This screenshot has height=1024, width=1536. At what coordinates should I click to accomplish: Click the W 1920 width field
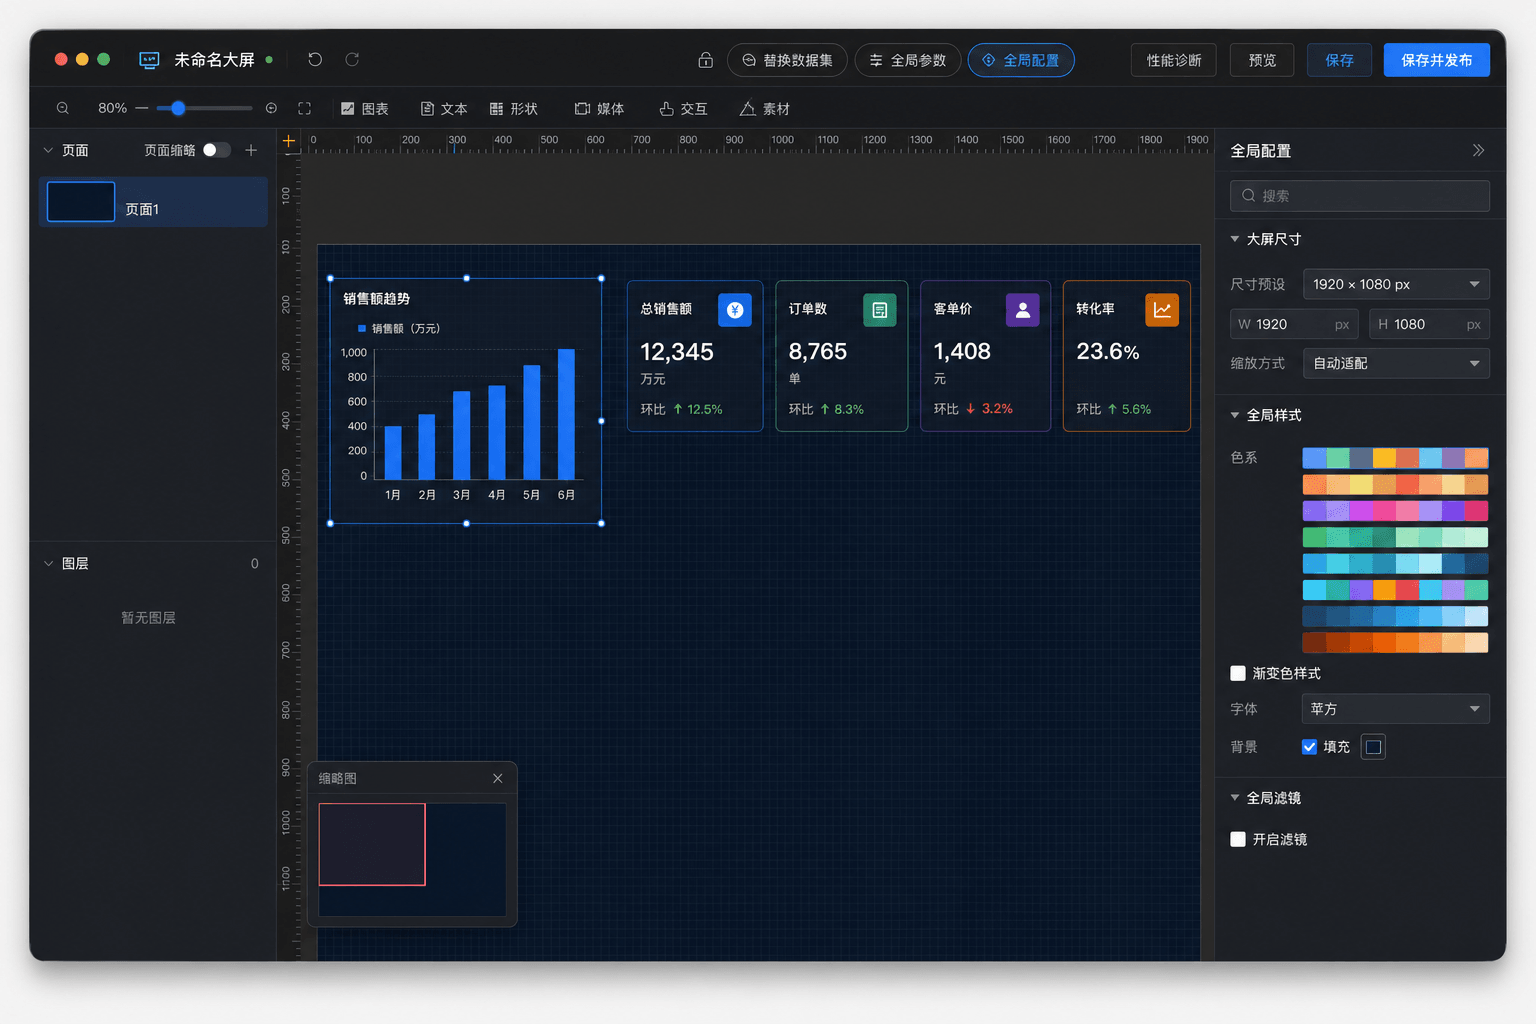1293,324
